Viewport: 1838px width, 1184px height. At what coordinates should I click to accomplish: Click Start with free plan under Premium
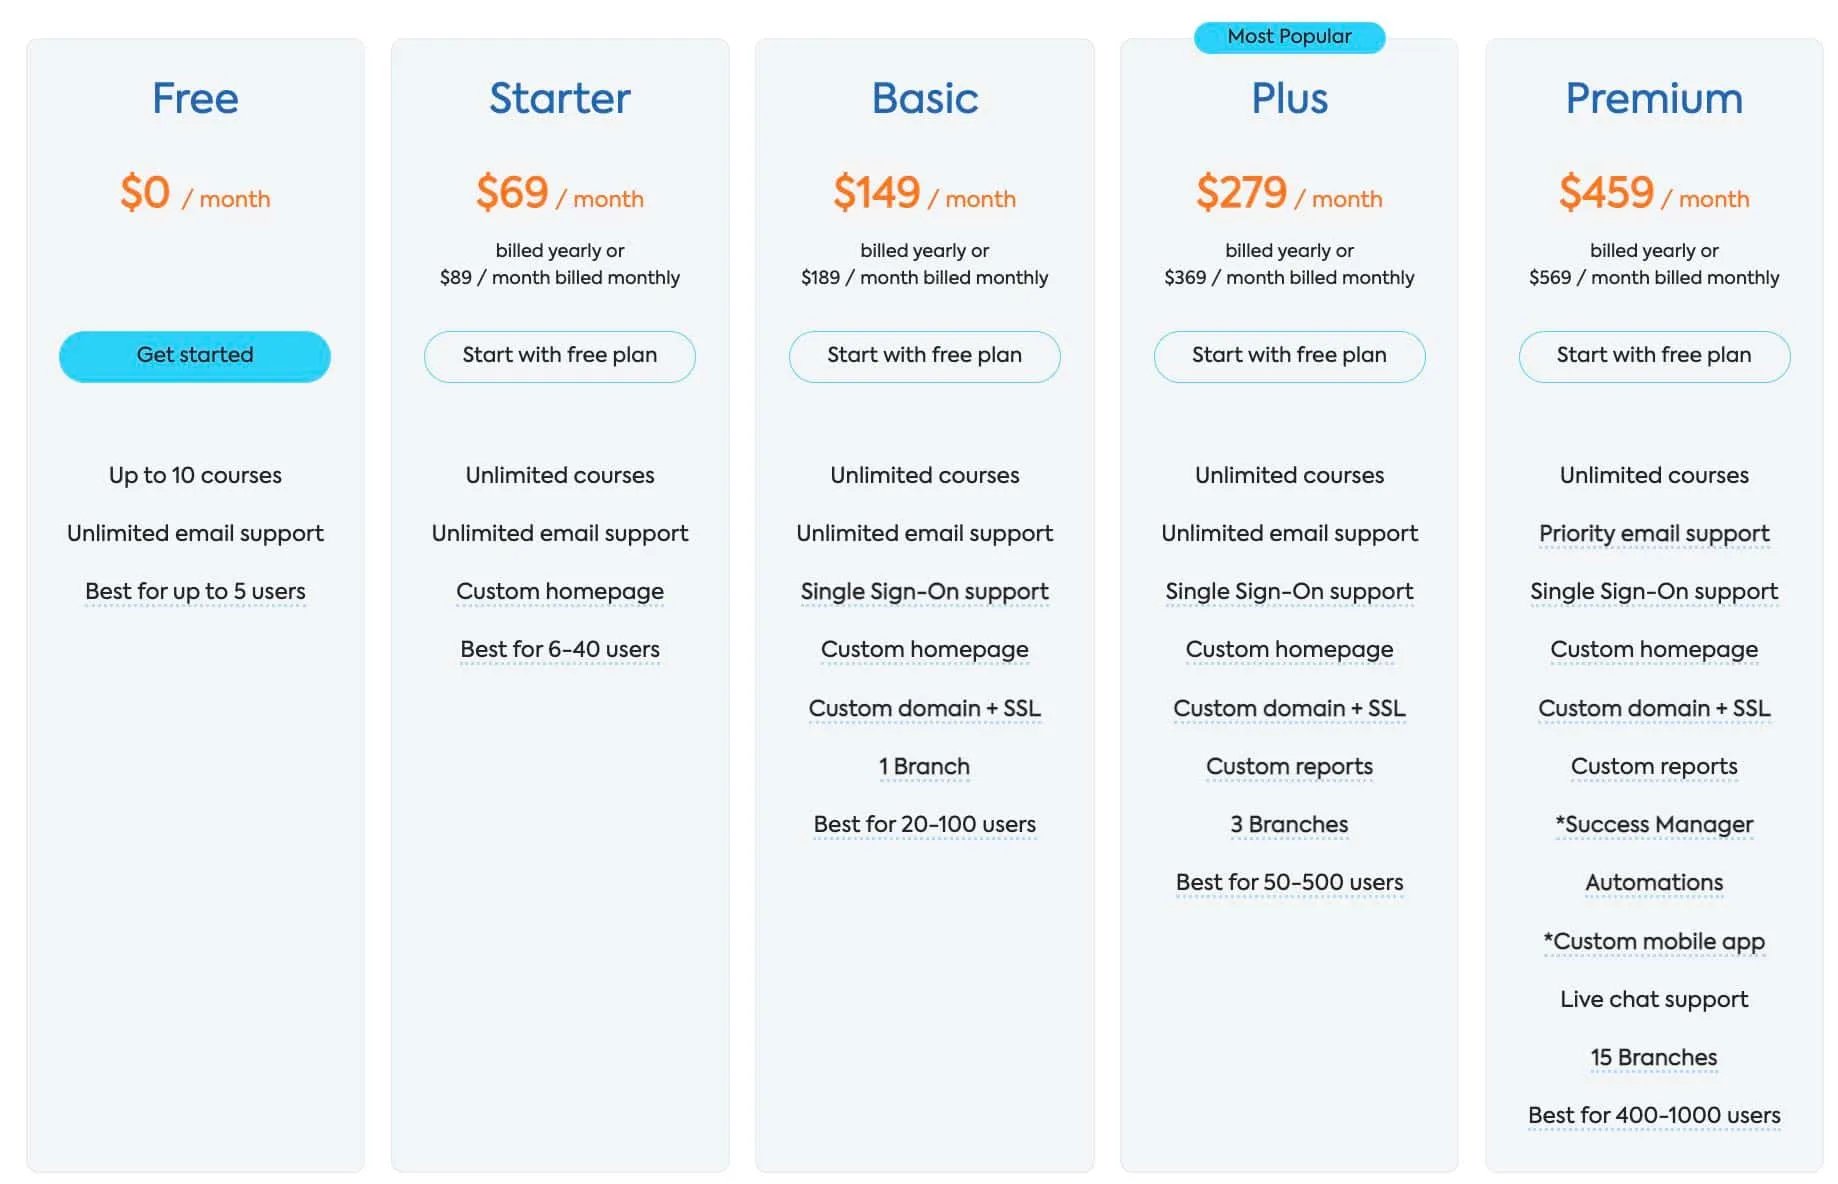[1654, 356]
